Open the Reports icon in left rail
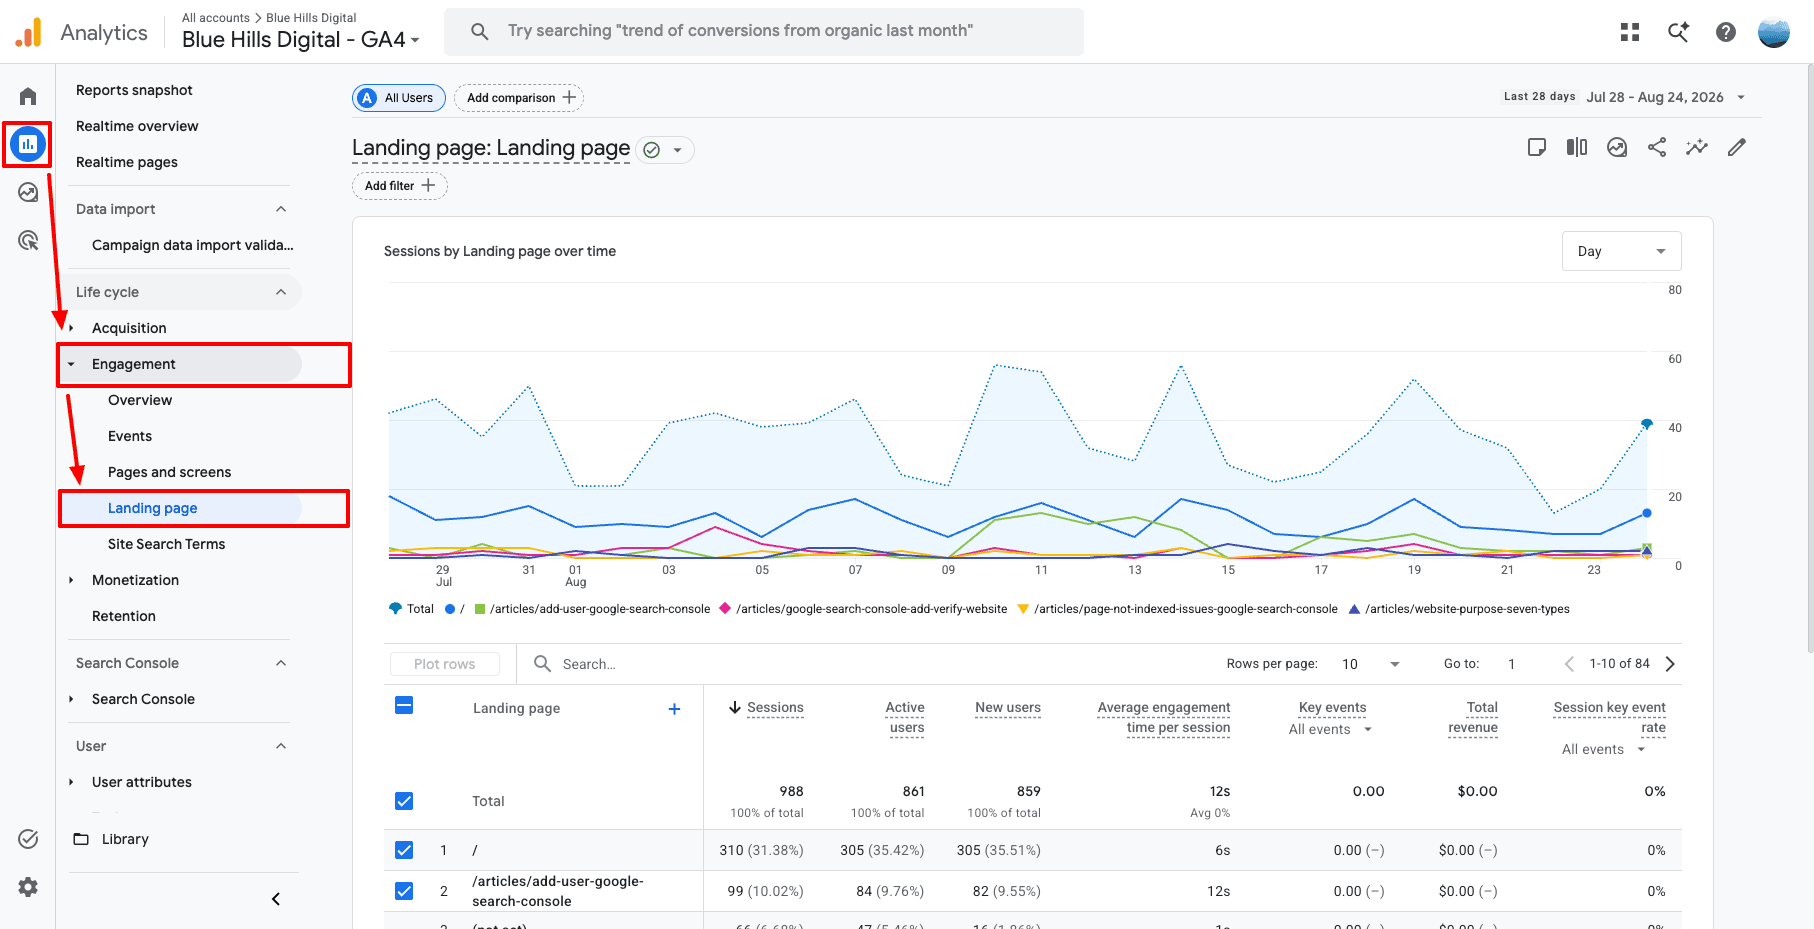The width and height of the screenshot is (1814, 929). (x=28, y=144)
